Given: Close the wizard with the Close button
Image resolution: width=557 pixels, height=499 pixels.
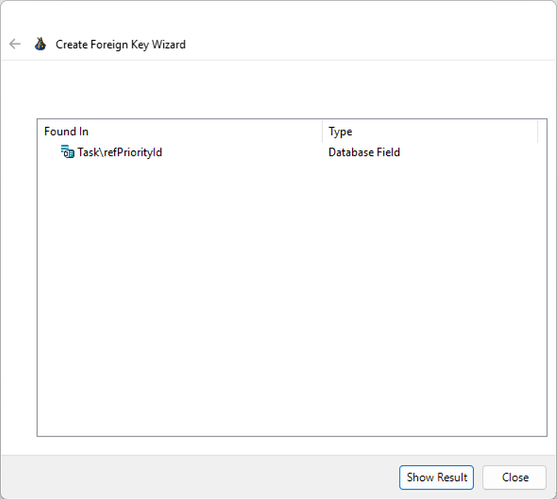Looking at the screenshot, I should pyautogui.click(x=514, y=477).
